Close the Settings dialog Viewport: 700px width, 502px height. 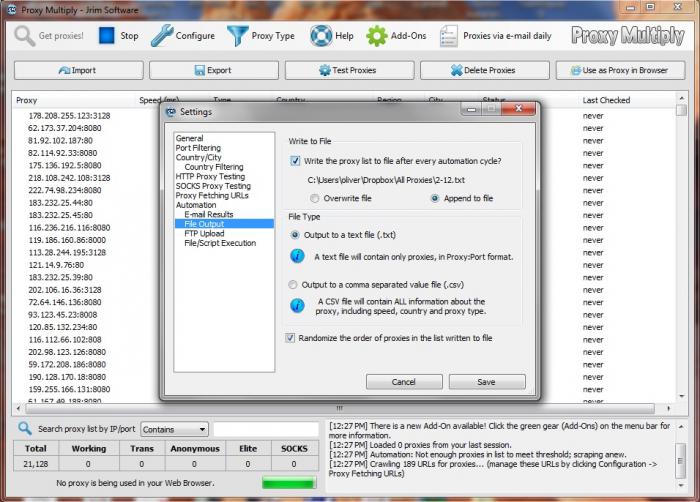pyautogui.click(x=518, y=109)
